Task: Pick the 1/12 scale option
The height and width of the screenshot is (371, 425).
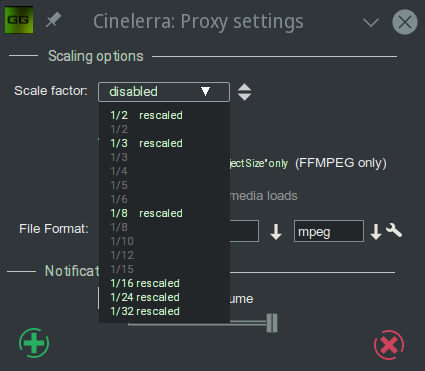Action: pos(122,255)
